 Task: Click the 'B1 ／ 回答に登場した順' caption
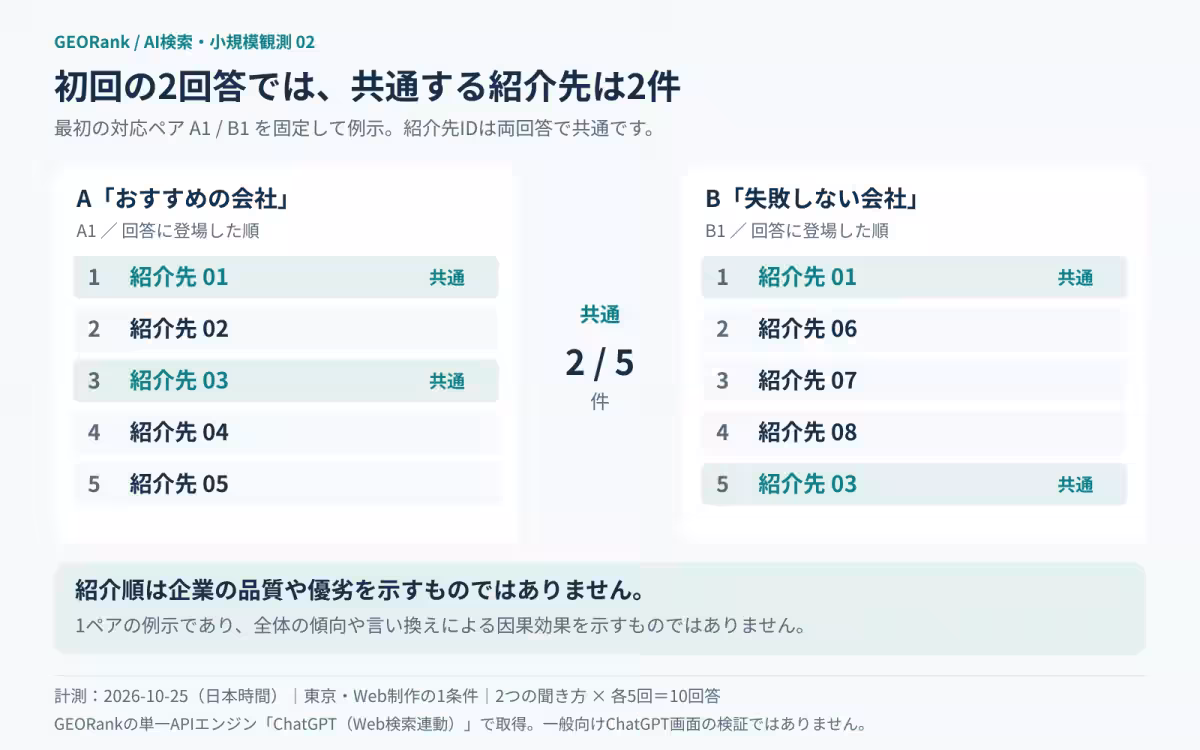(797, 231)
